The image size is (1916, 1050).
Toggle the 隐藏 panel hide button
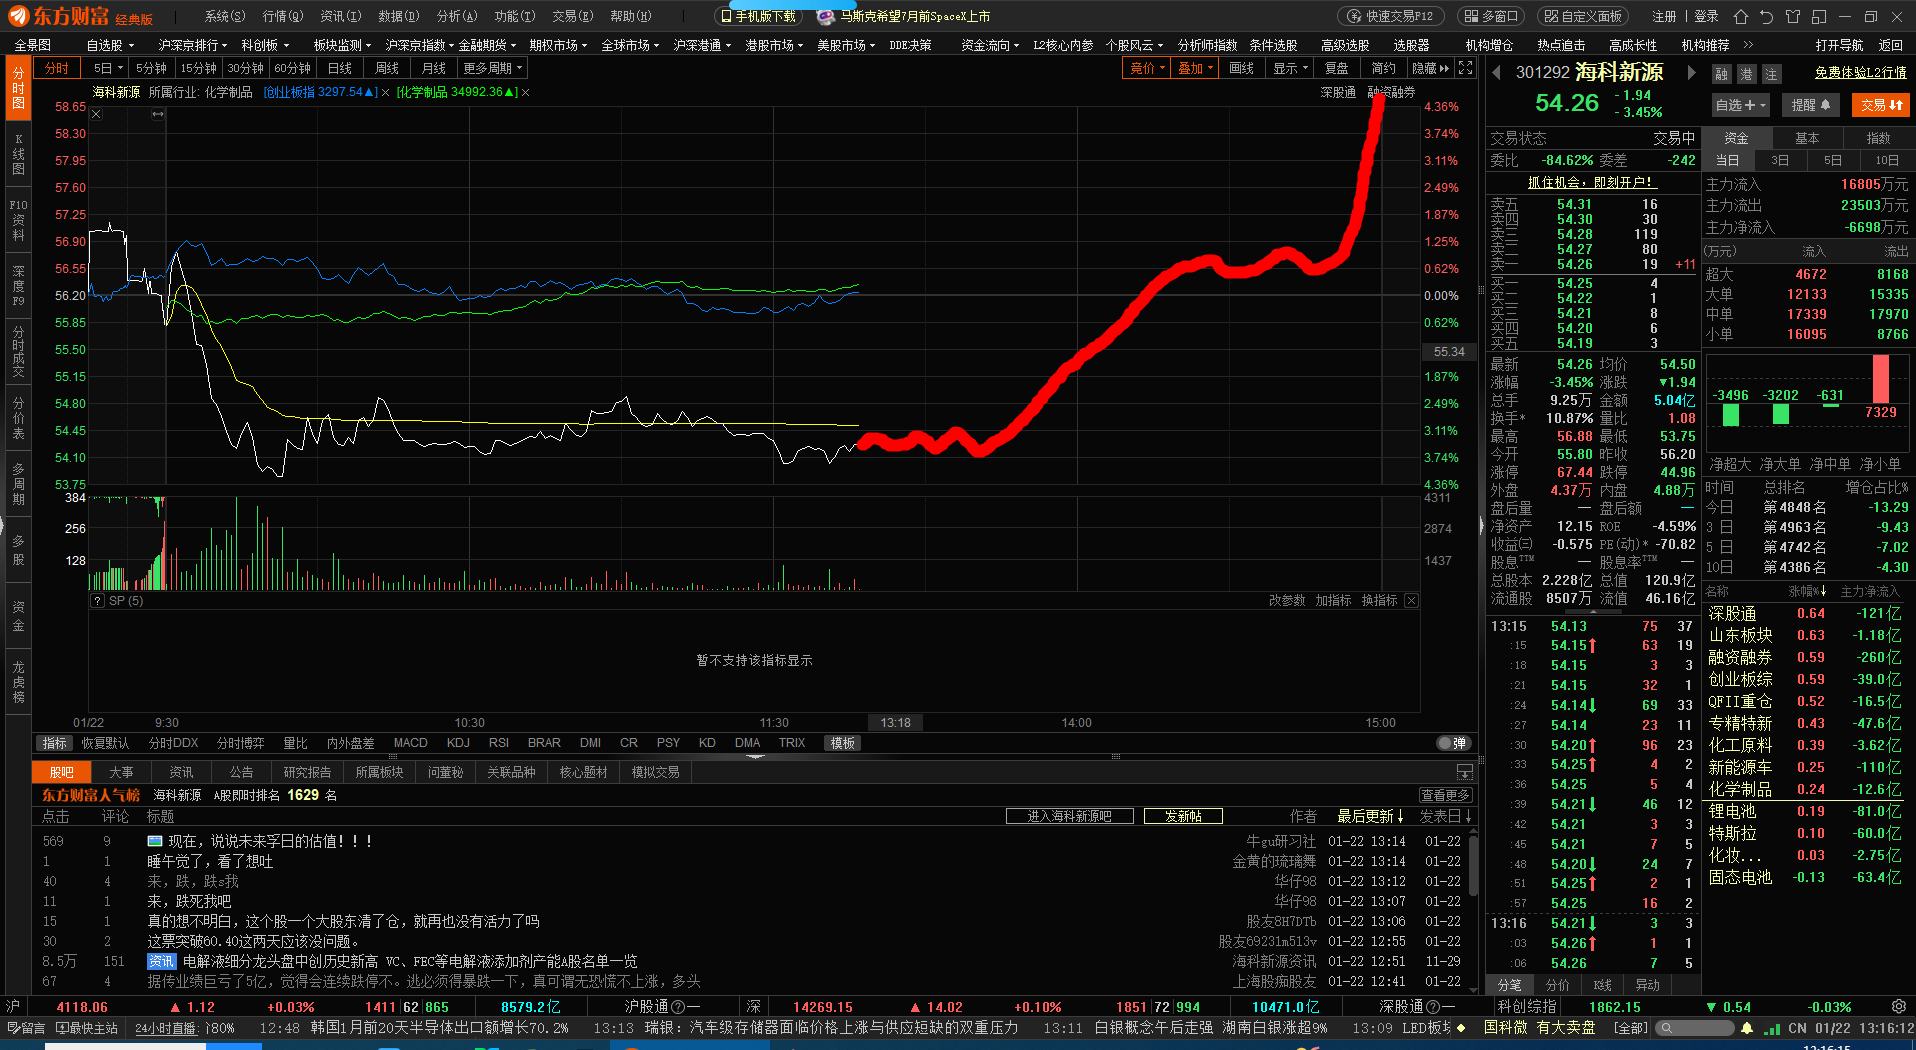pyautogui.click(x=1430, y=68)
